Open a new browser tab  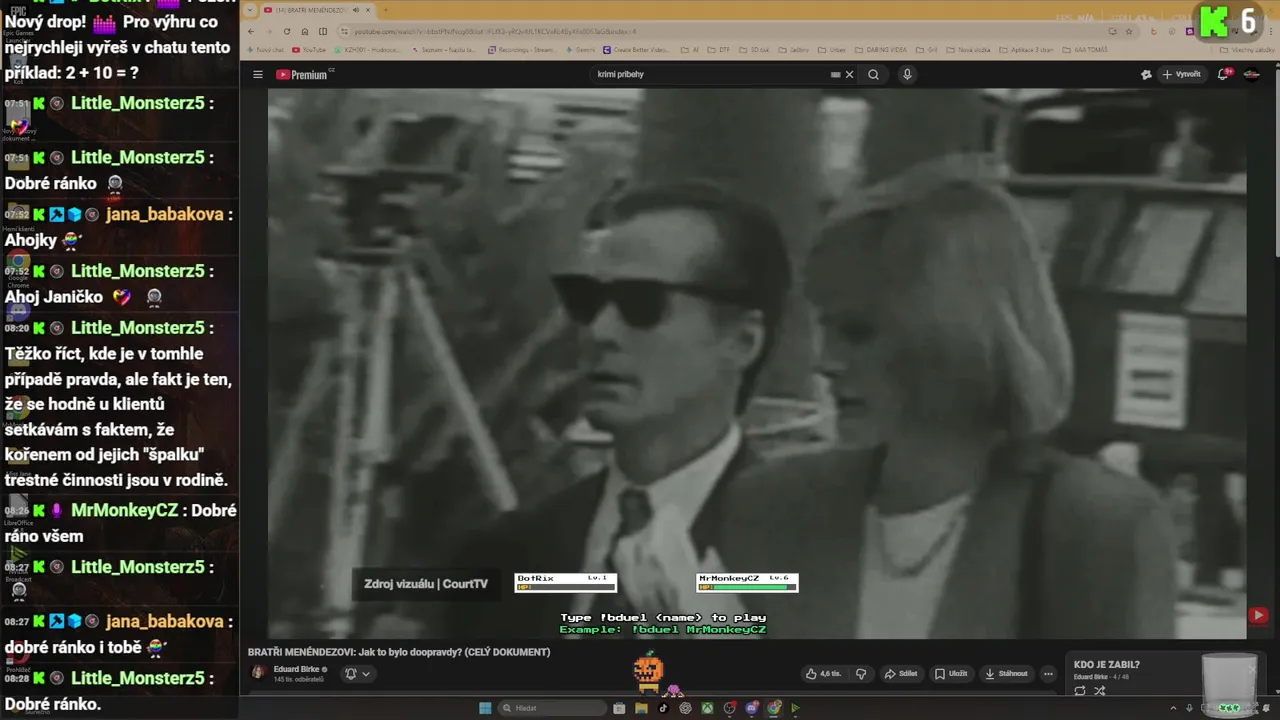(385, 10)
